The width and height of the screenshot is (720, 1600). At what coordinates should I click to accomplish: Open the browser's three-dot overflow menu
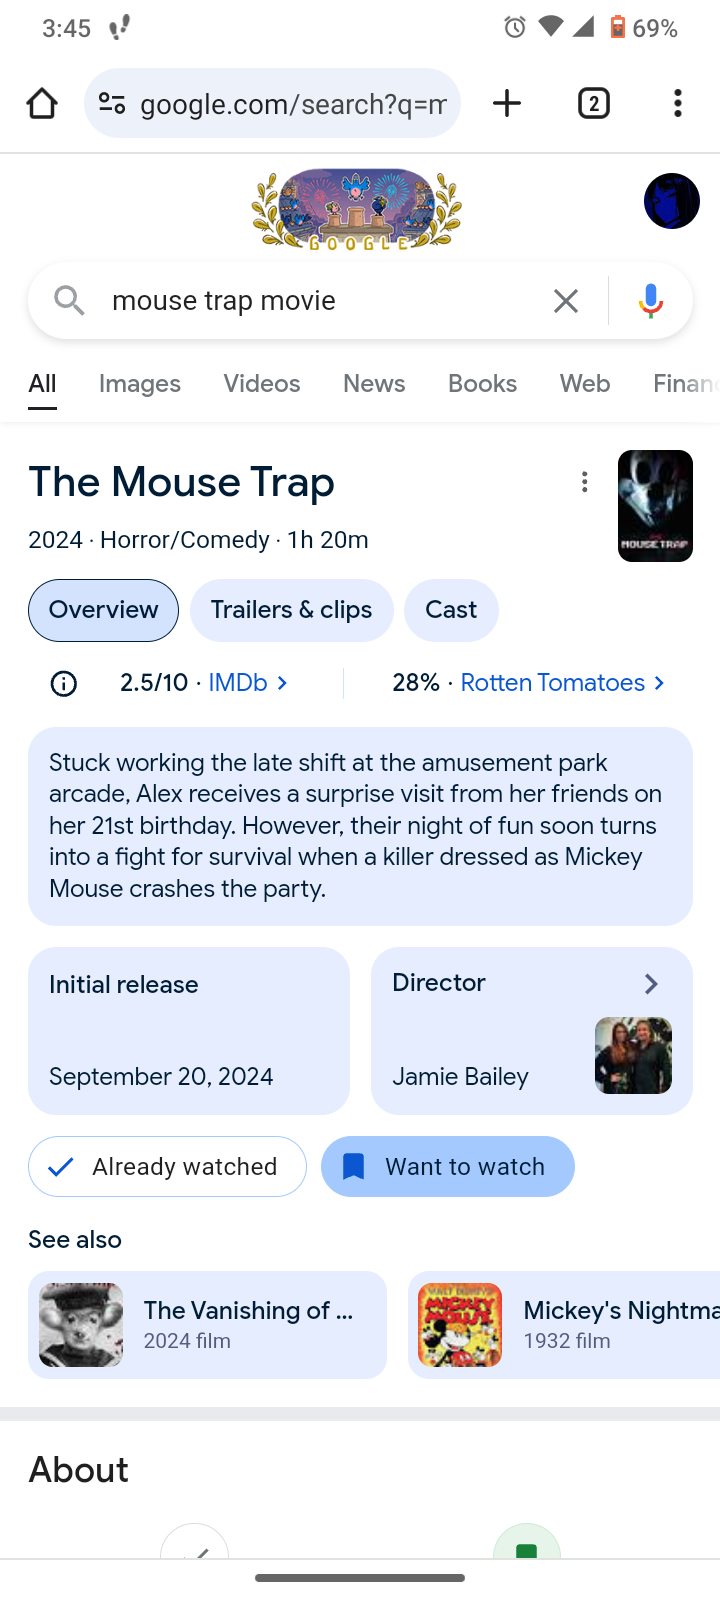tap(677, 103)
